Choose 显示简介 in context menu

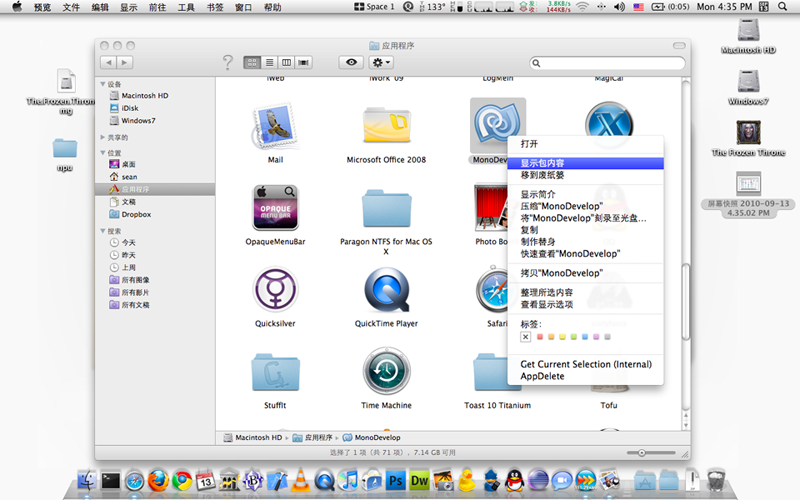[586, 194]
